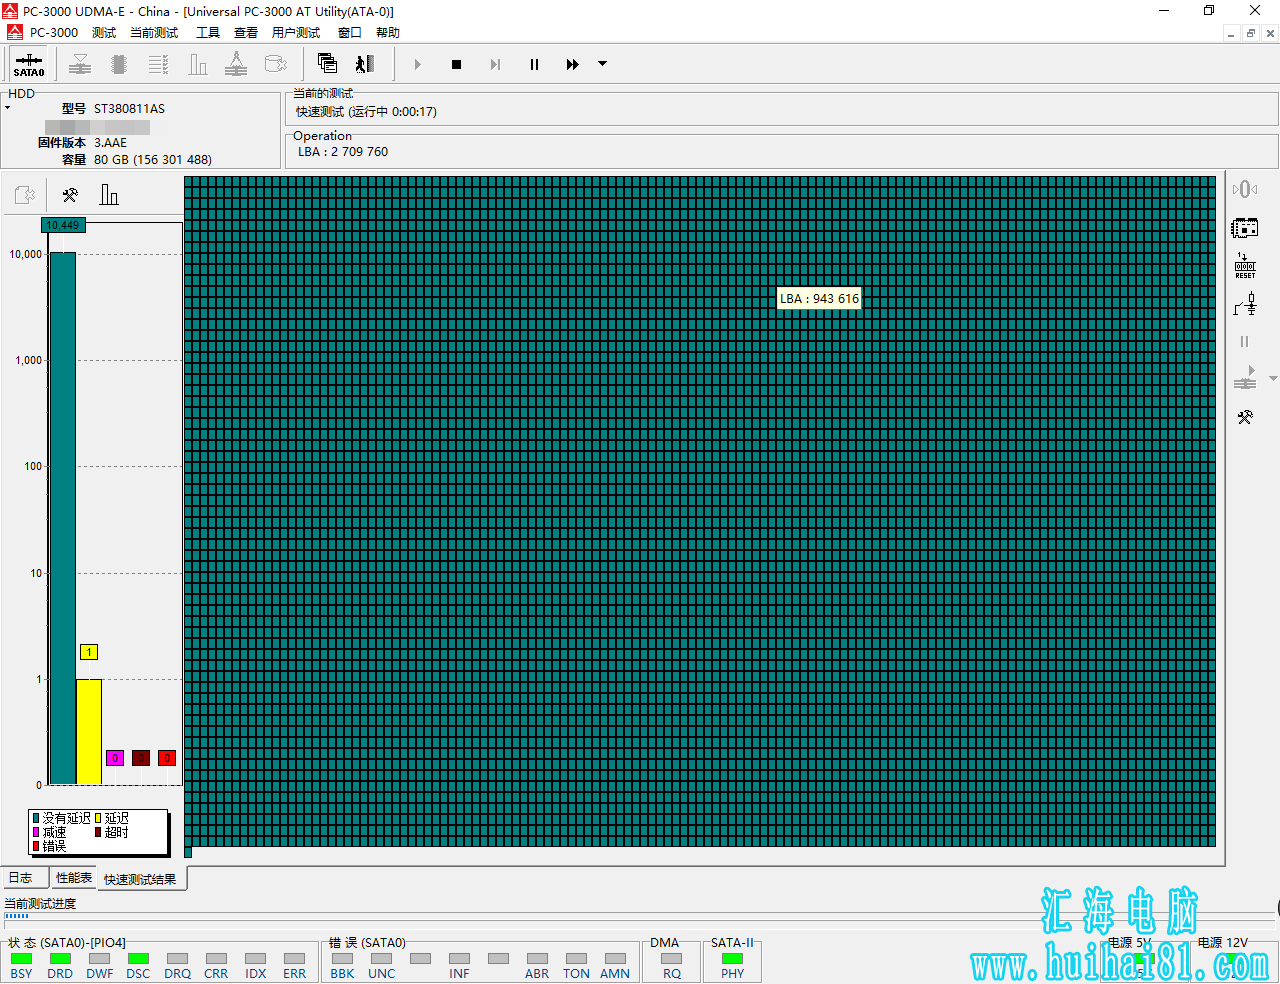Switch to the 日志 tab
The height and width of the screenshot is (984, 1280).
pyautogui.click(x=24, y=877)
